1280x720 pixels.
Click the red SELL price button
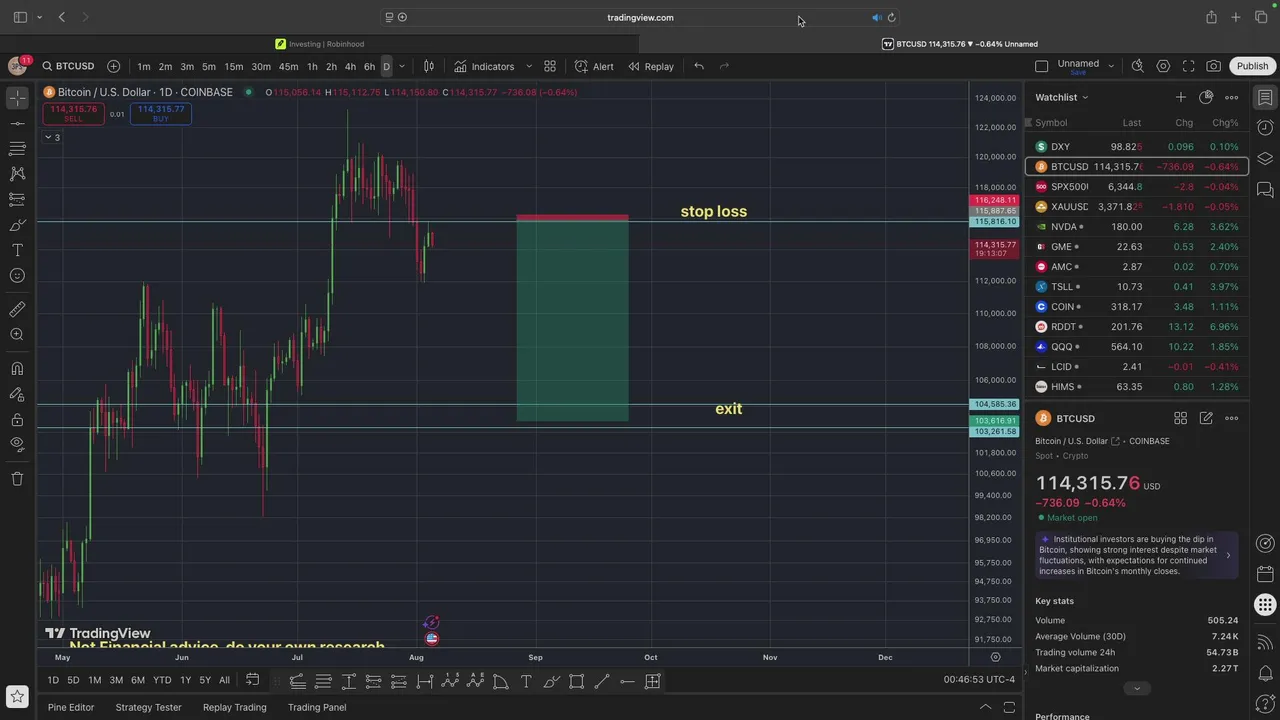(x=73, y=114)
